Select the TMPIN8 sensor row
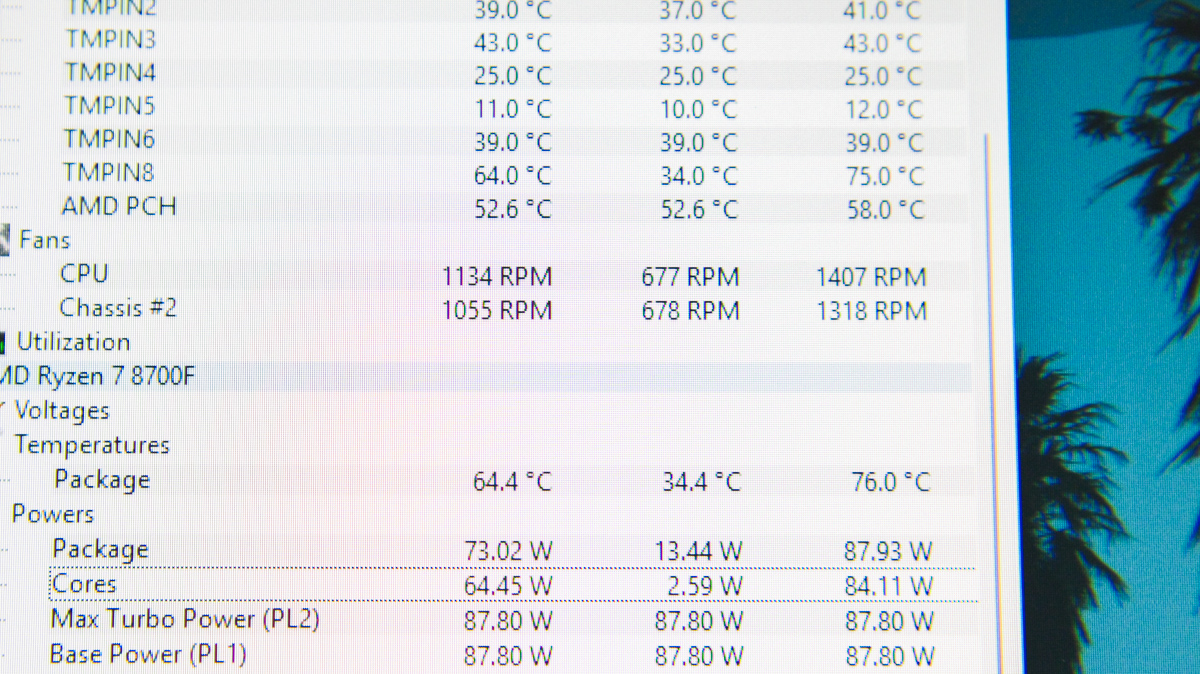This screenshot has height=674, width=1200. click(x=485, y=175)
